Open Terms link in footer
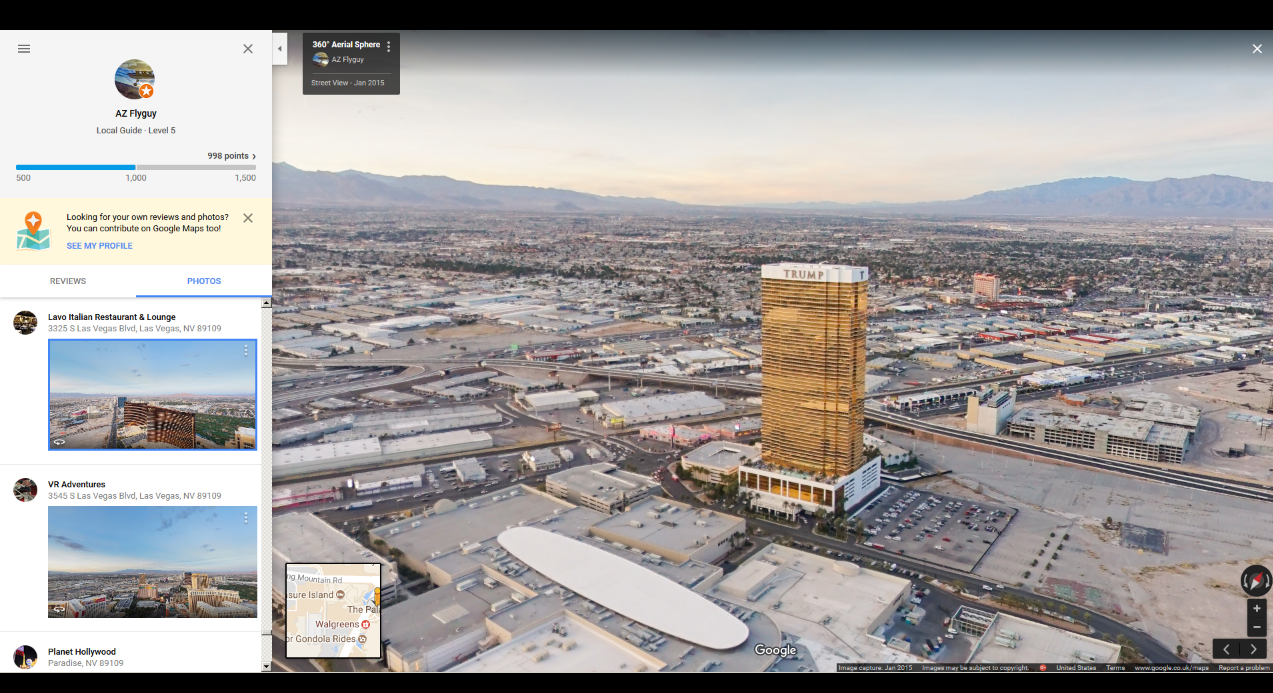Image resolution: width=1273 pixels, height=693 pixels. [x=1115, y=668]
